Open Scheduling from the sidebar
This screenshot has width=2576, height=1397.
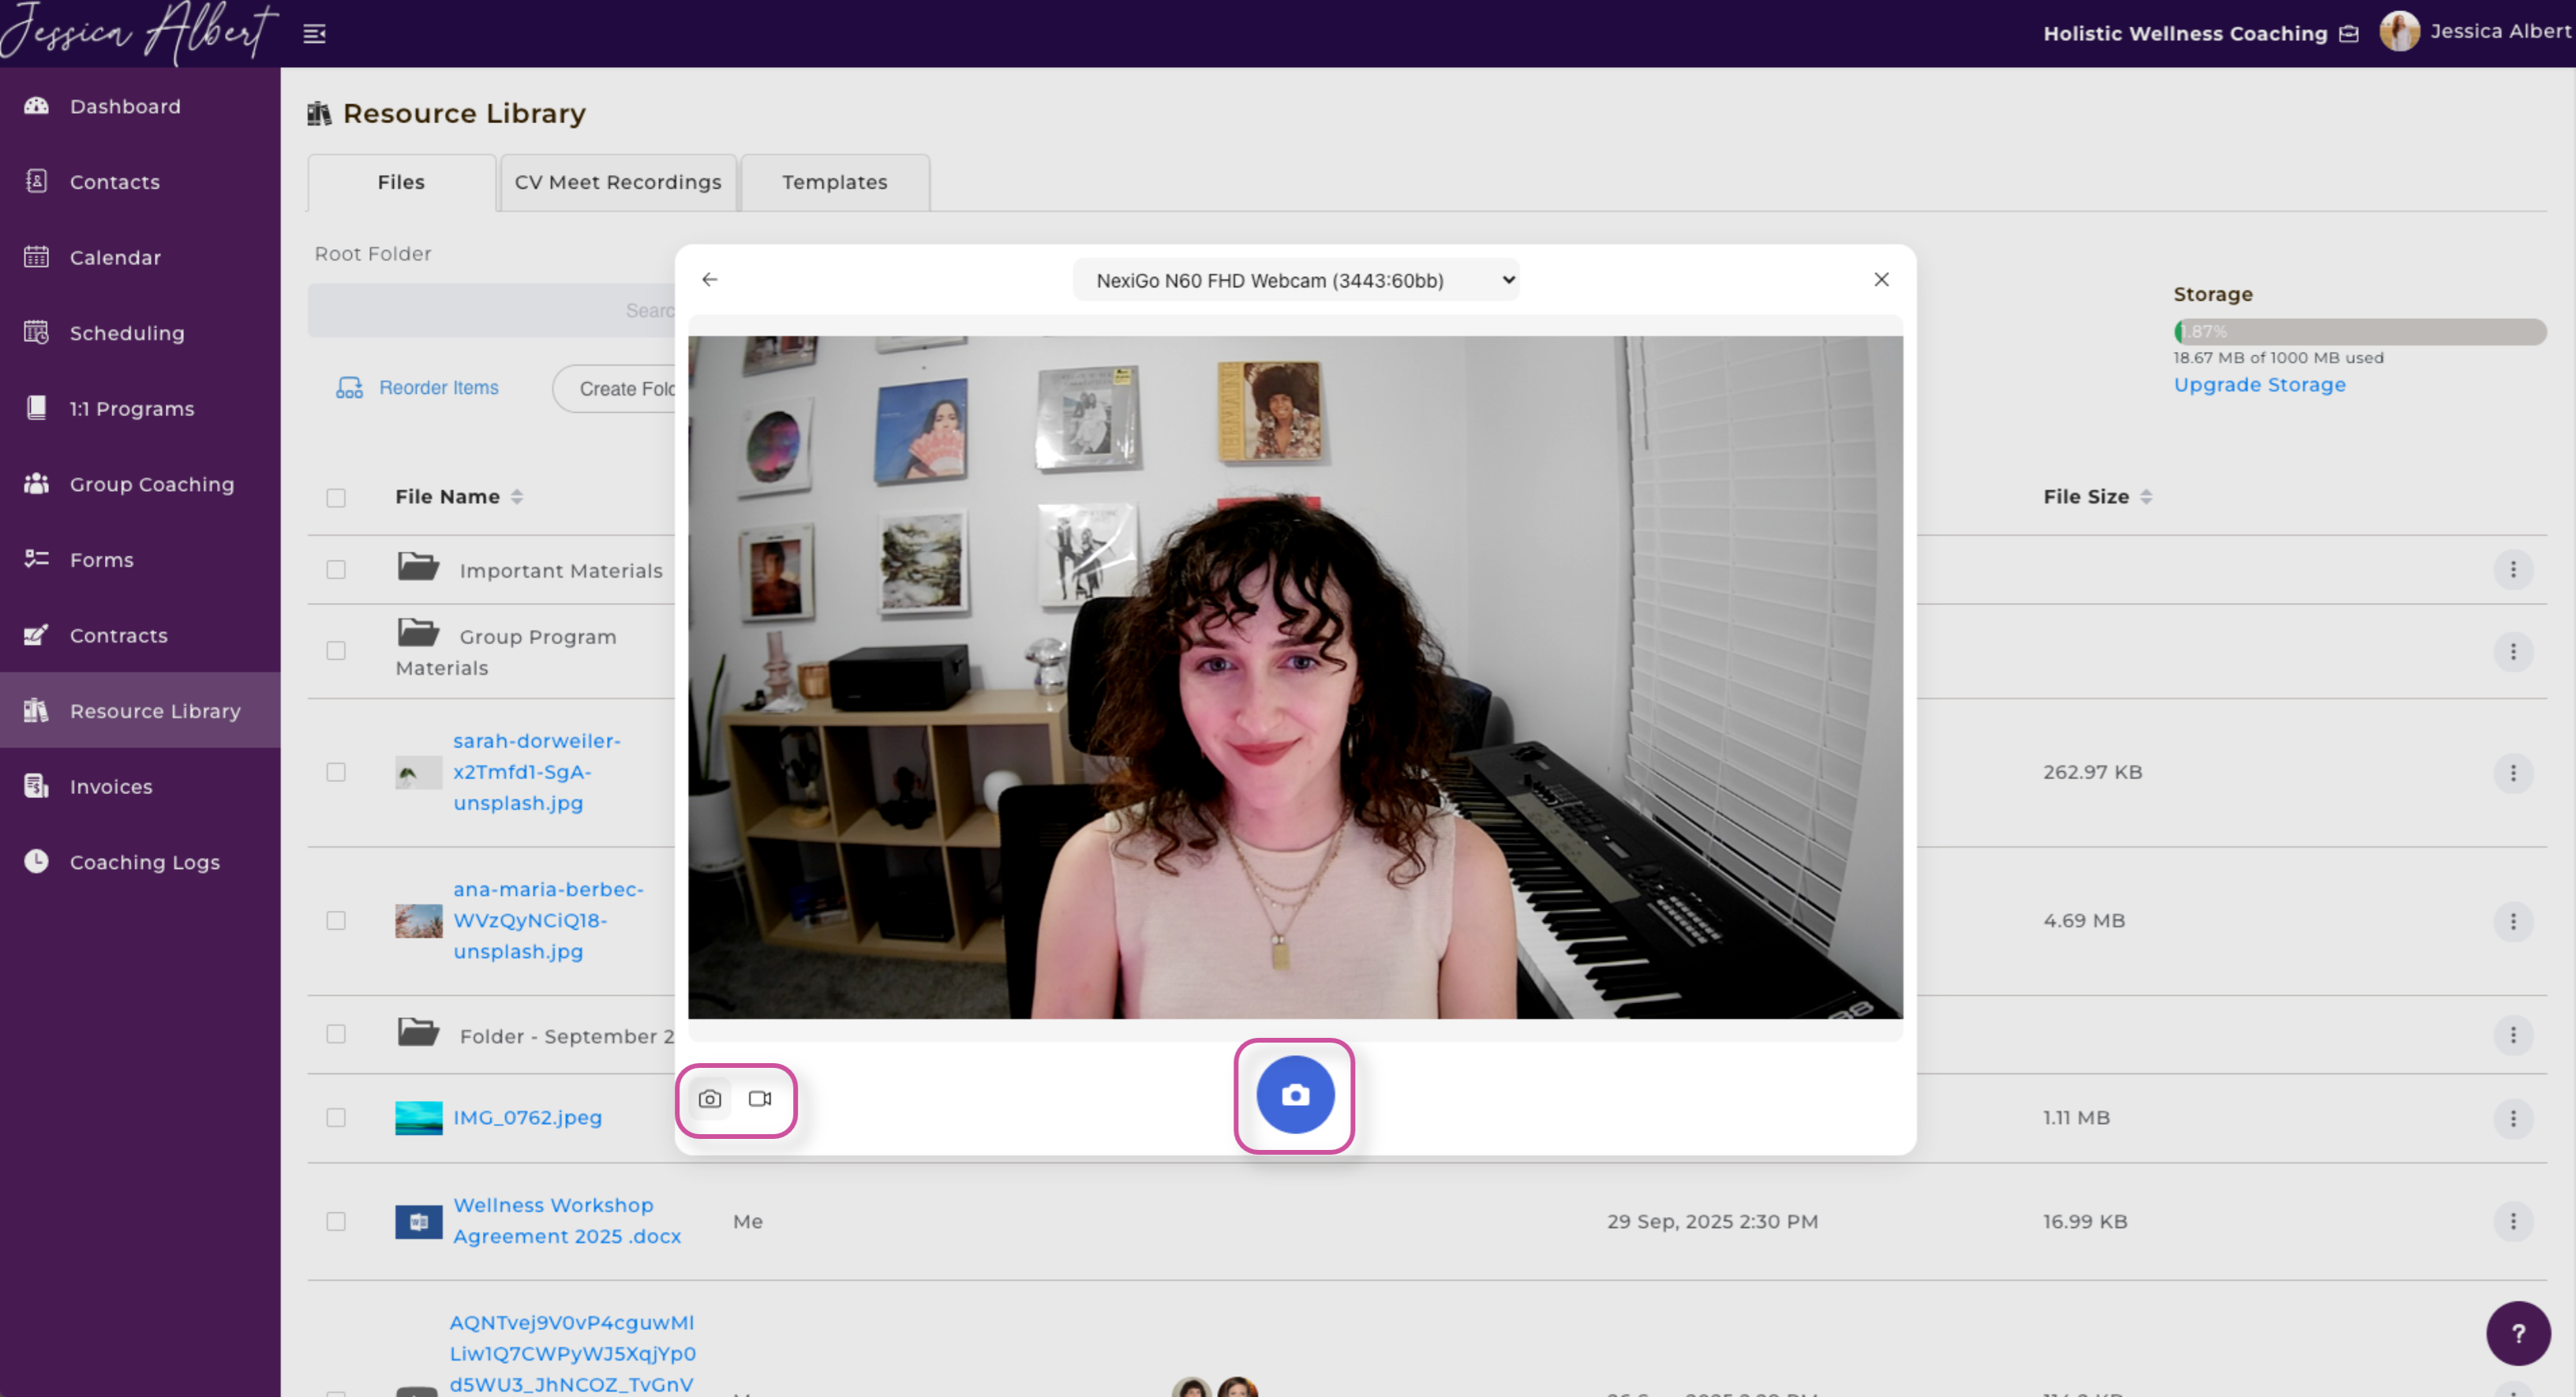[x=127, y=333]
